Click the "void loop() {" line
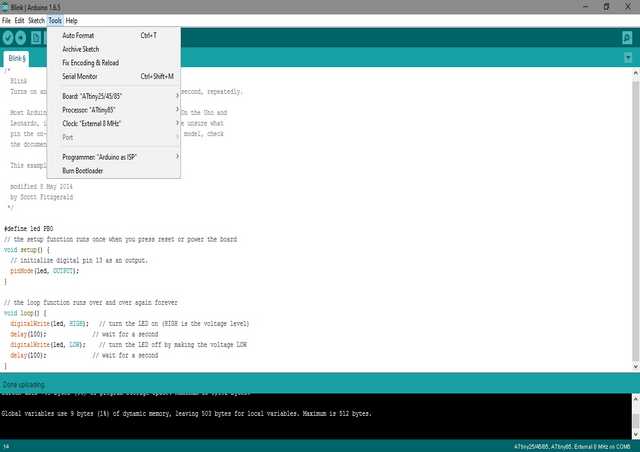This screenshot has height=452, width=640. point(25,313)
